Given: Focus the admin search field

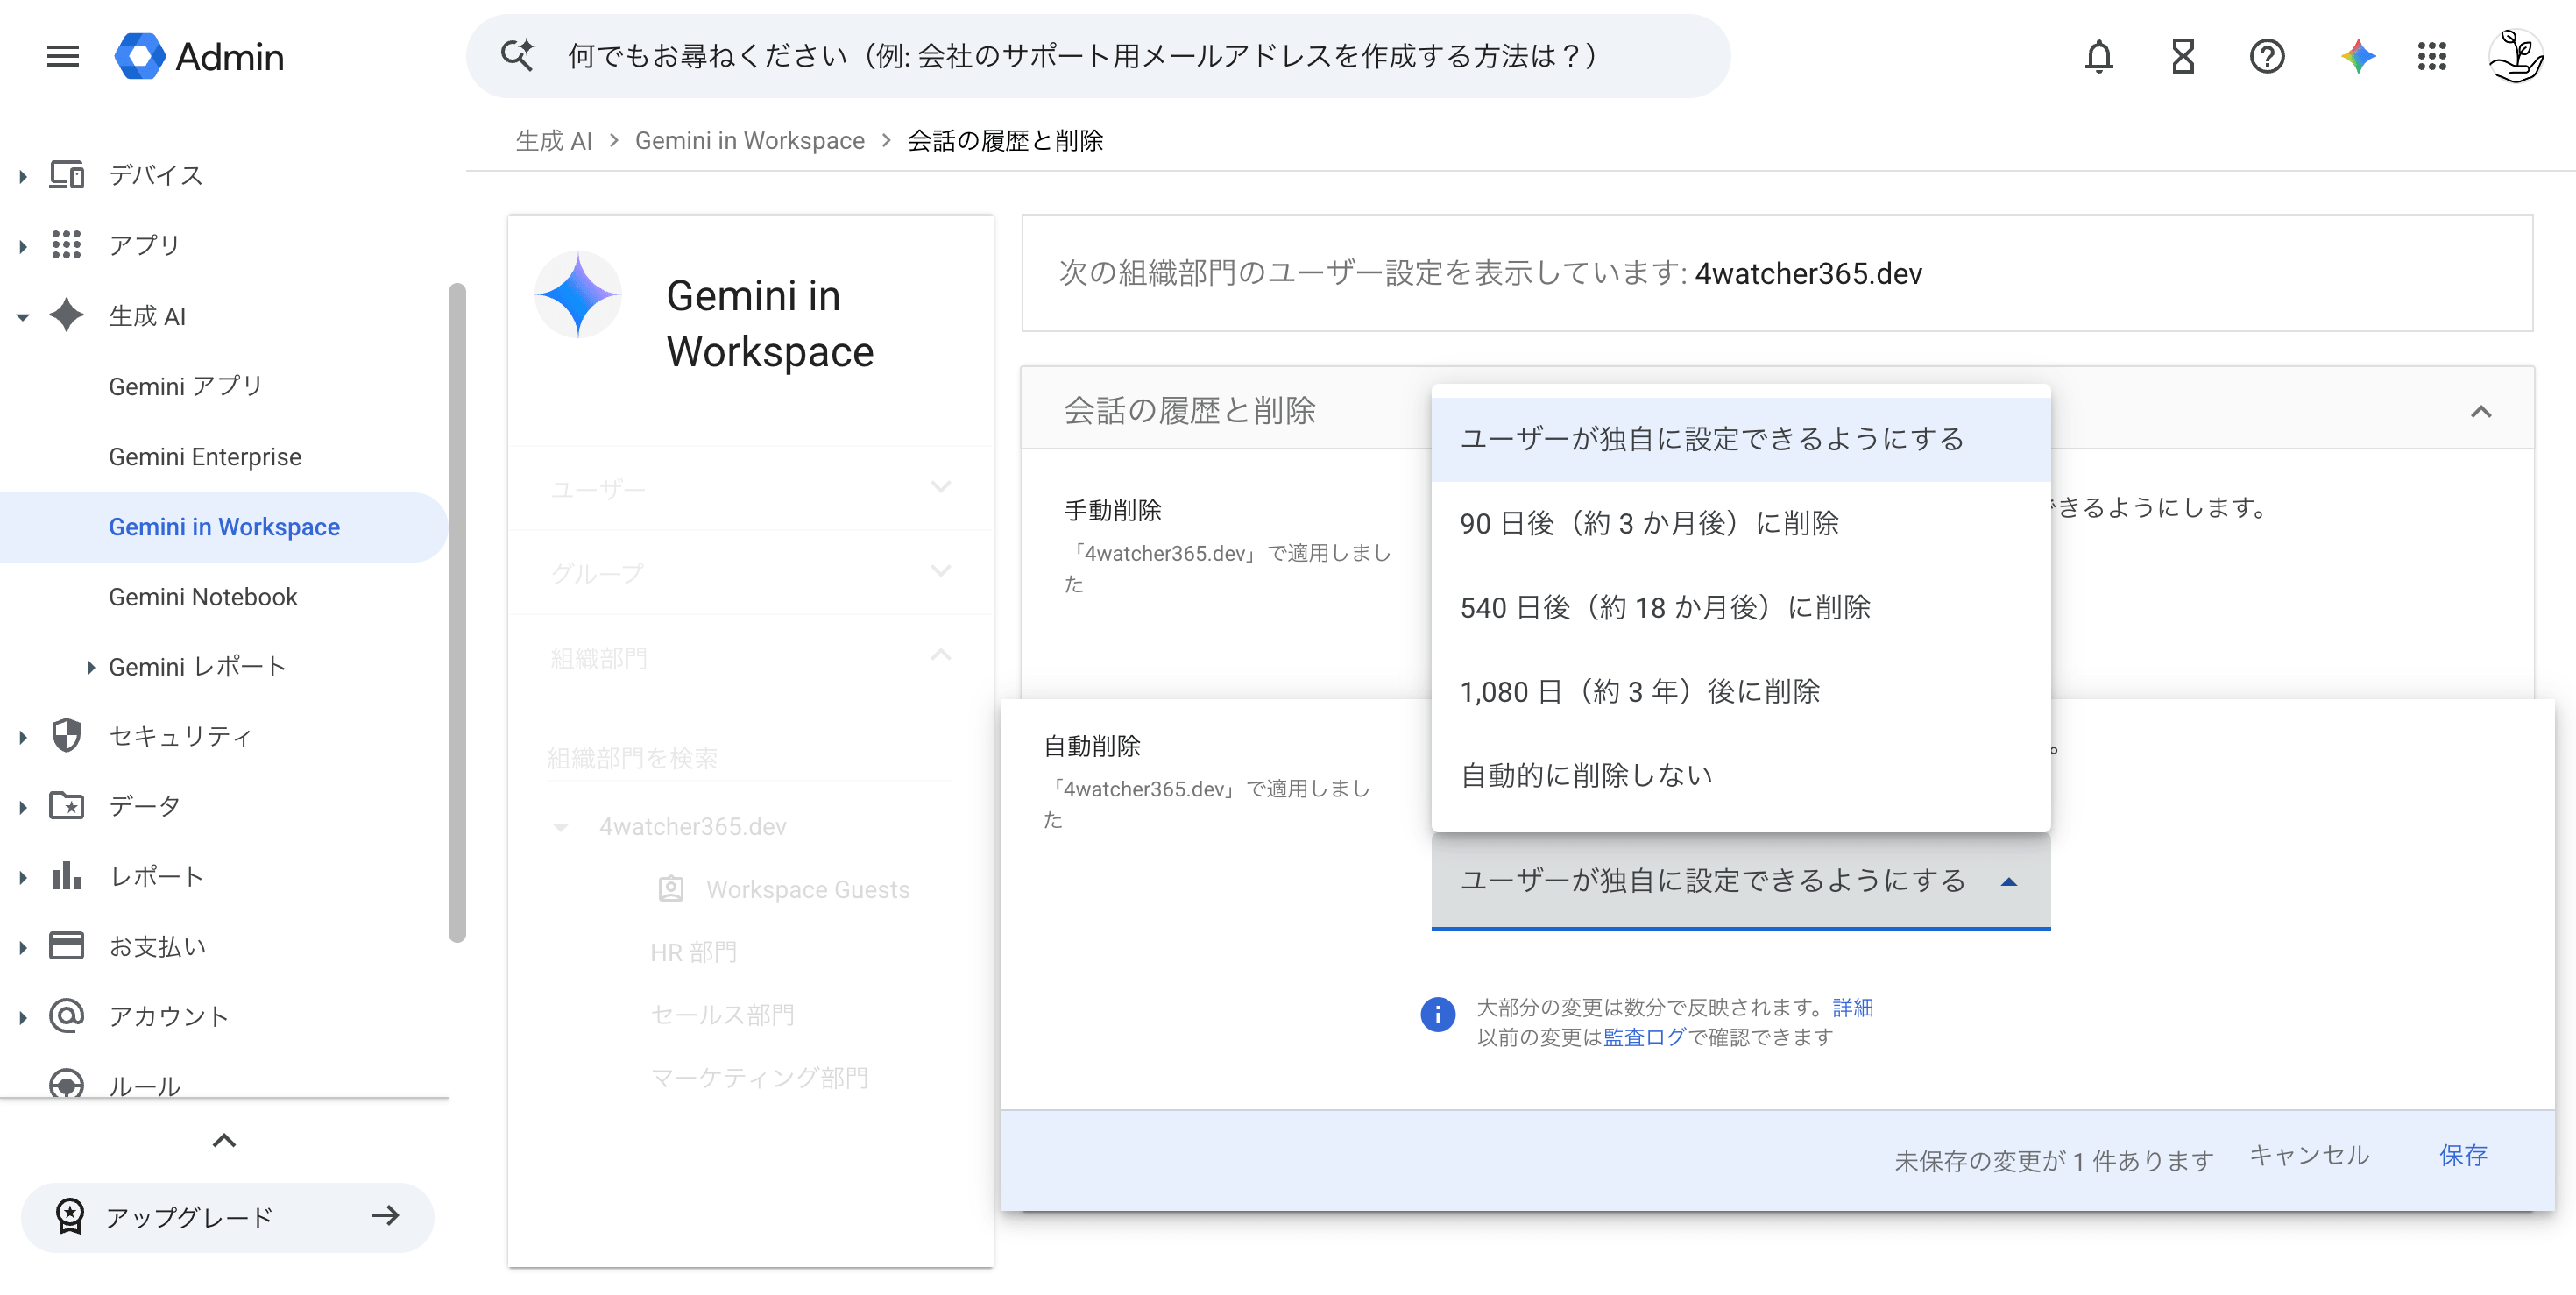Looking at the screenshot, I should 1099,55.
